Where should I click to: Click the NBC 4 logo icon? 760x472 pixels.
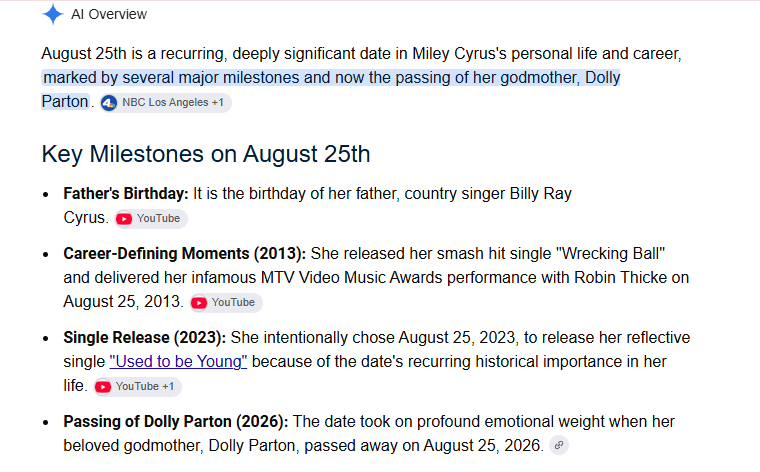click(x=109, y=103)
